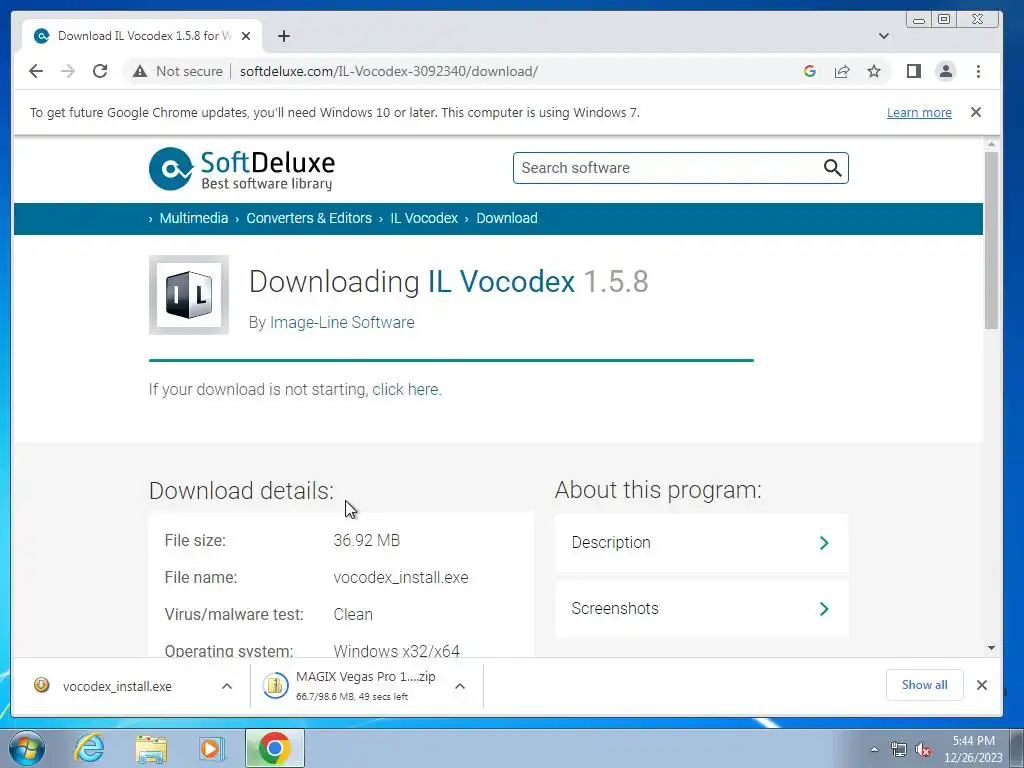Open the Chrome side panel
Image resolution: width=1024 pixels, height=768 pixels.
click(914, 71)
